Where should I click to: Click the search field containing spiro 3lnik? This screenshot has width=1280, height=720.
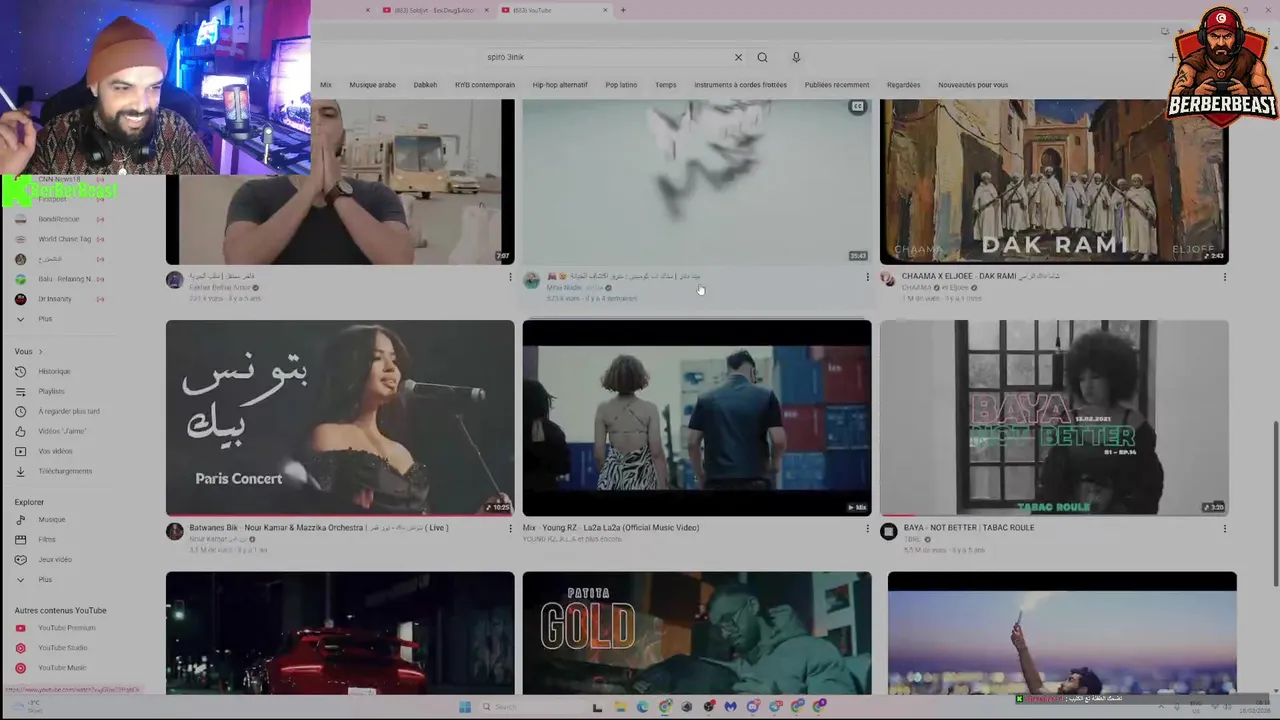(605, 57)
